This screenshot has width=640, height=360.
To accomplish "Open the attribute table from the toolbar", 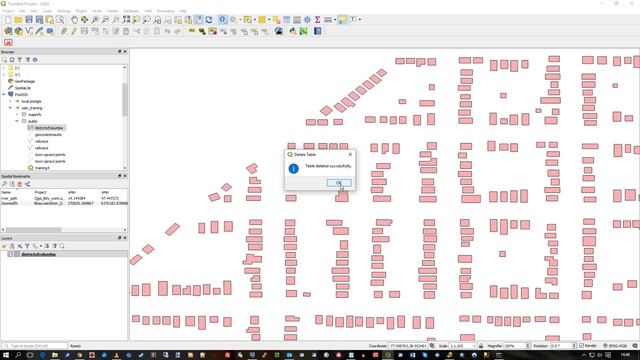I will coord(287,20).
